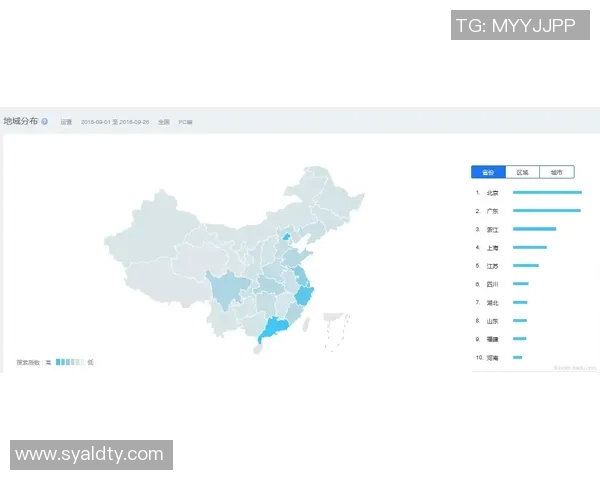Click Jiangsu province on the map
The height and width of the screenshot is (480, 600).
302,276
